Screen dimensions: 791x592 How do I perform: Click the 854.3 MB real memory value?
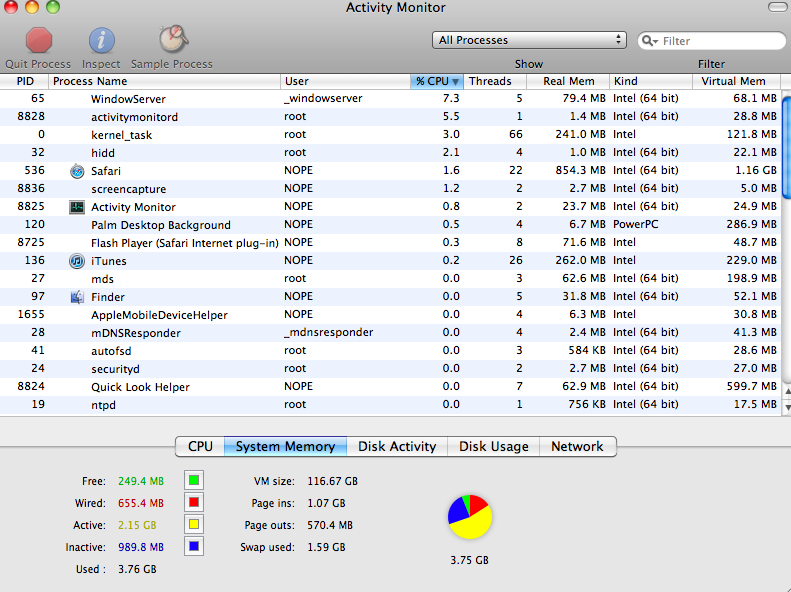click(x=580, y=170)
